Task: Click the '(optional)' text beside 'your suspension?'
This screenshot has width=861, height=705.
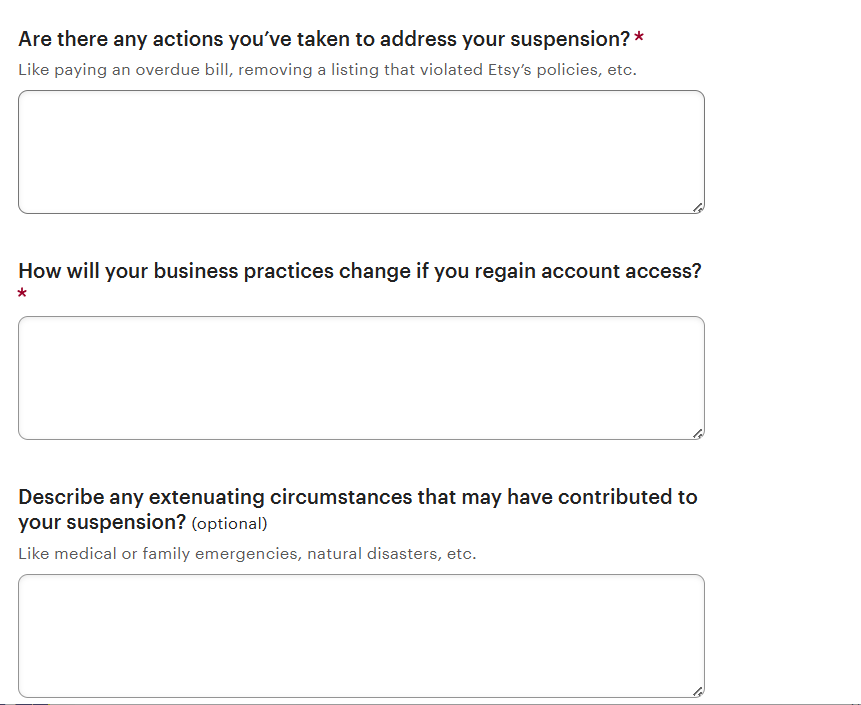Action: pos(229,524)
